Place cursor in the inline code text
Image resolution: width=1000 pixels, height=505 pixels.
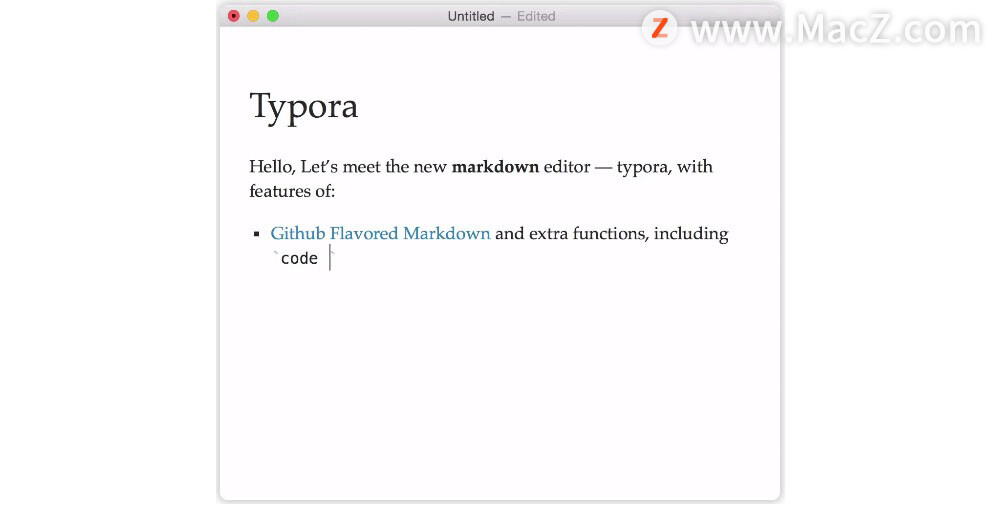point(299,258)
